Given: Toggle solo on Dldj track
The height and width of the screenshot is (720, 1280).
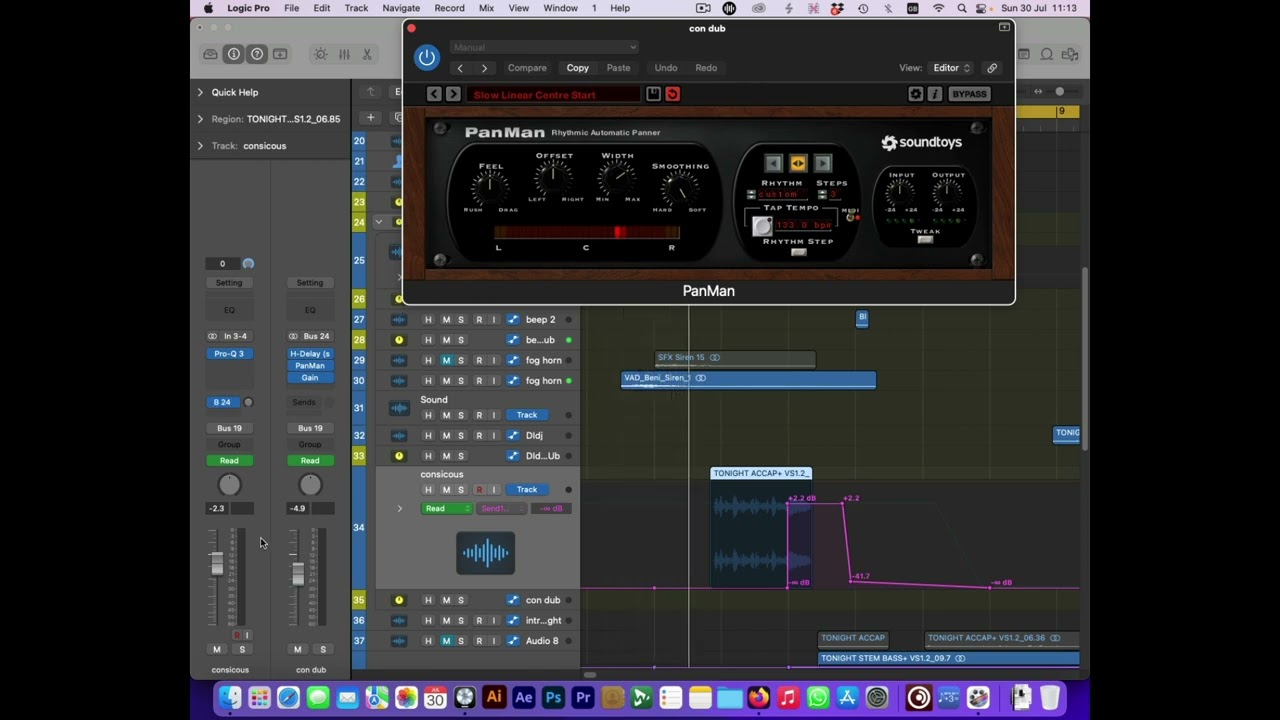Looking at the screenshot, I should click(x=461, y=435).
